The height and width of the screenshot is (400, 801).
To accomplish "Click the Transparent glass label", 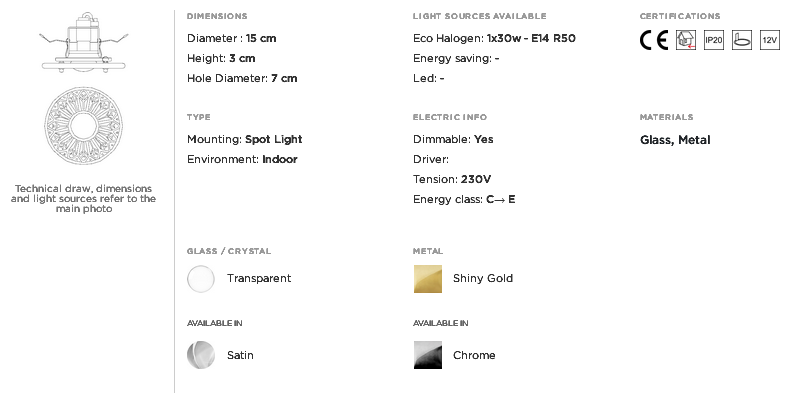I will click(259, 278).
